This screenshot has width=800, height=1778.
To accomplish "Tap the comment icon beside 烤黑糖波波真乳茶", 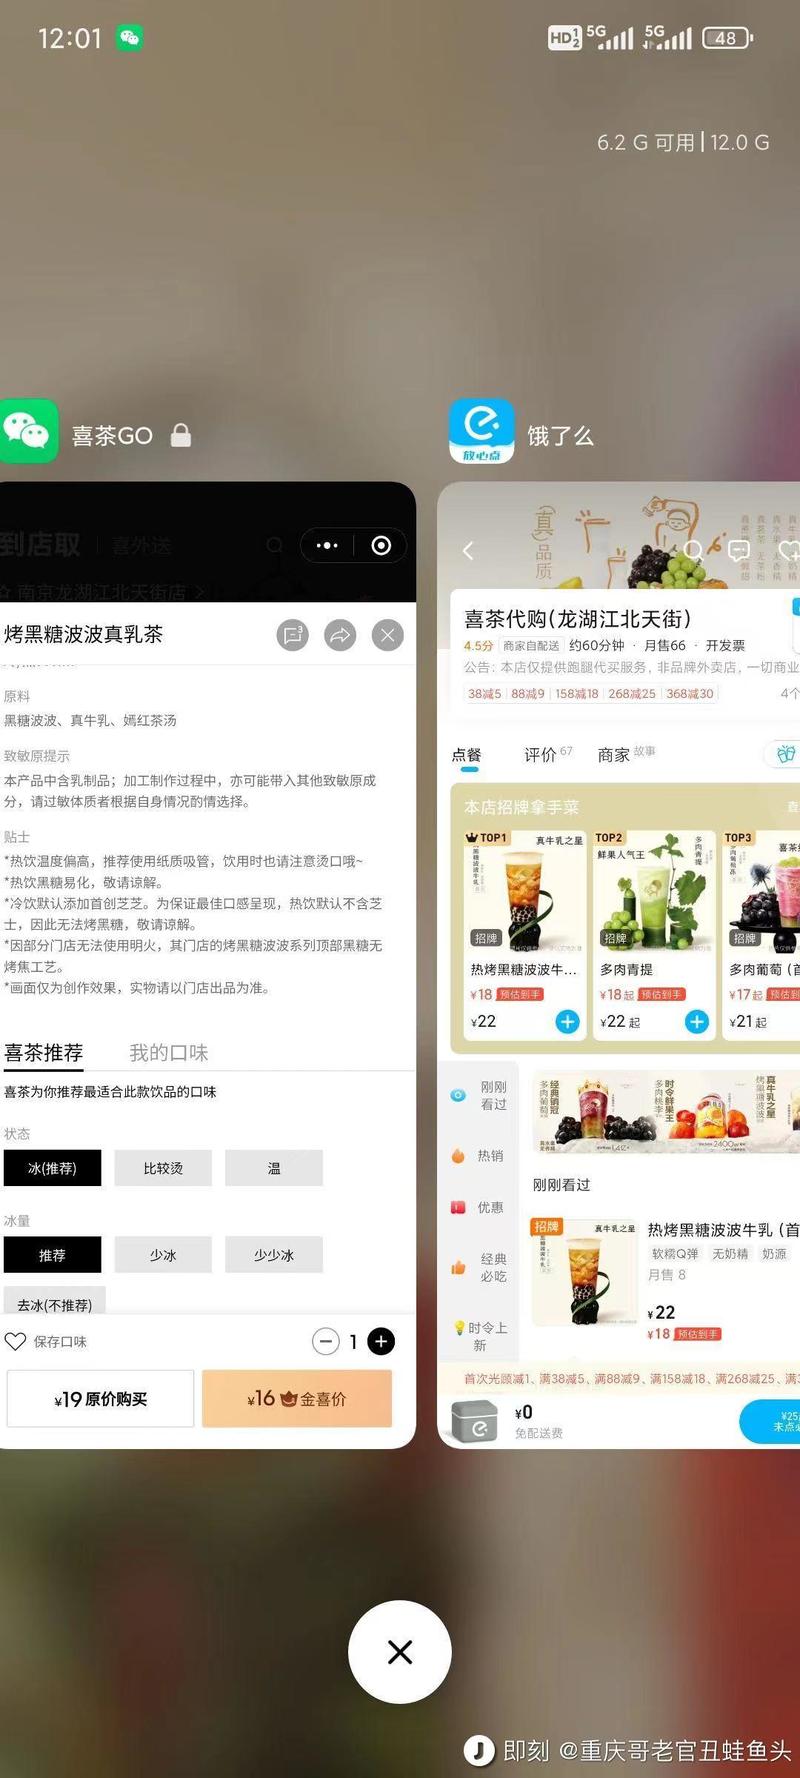I will [292, 634].
